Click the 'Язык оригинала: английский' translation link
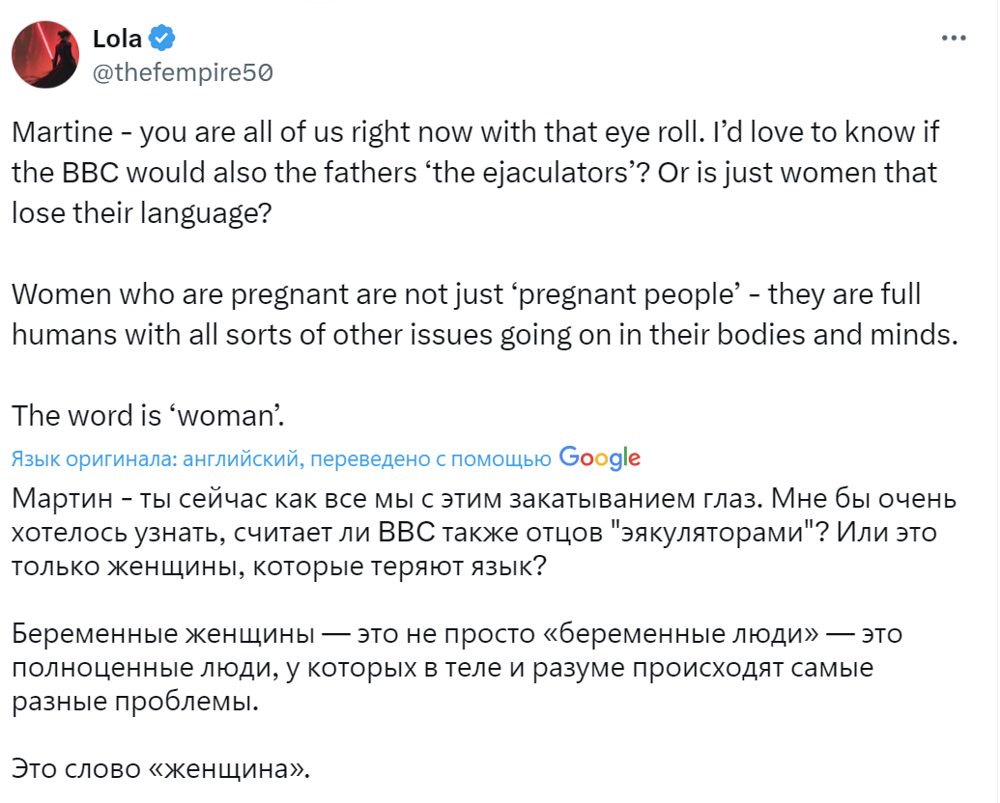The height and width of the screenshot is (803, 1000). tap(282, 459)
